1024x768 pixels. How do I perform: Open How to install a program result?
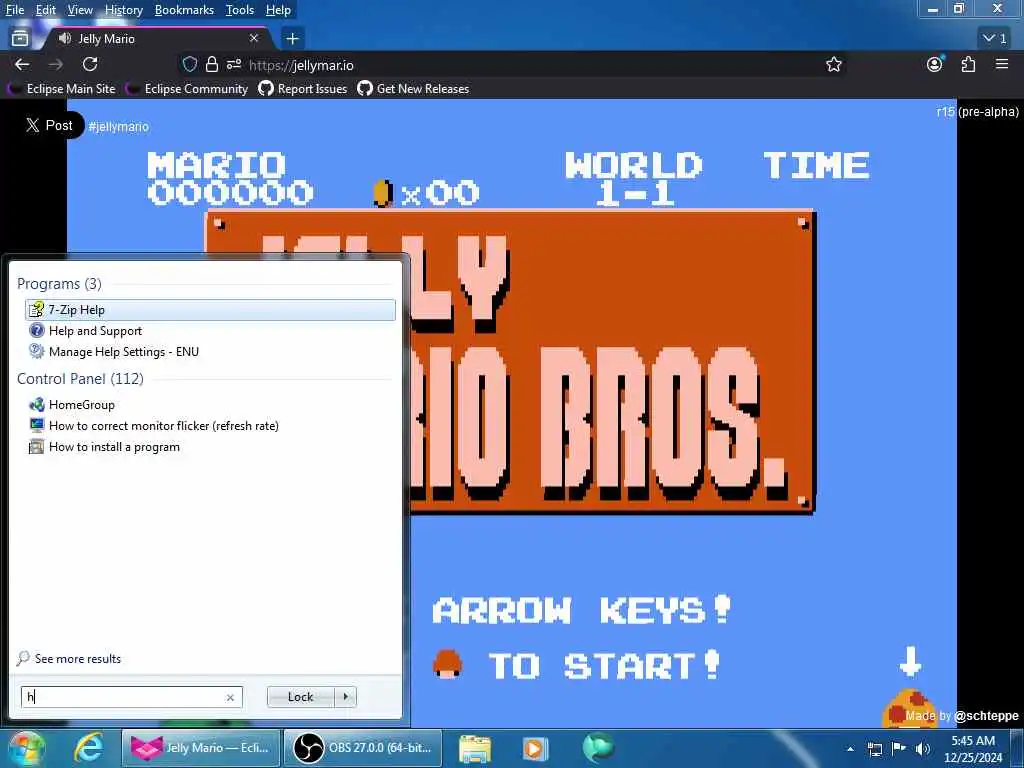210,447
